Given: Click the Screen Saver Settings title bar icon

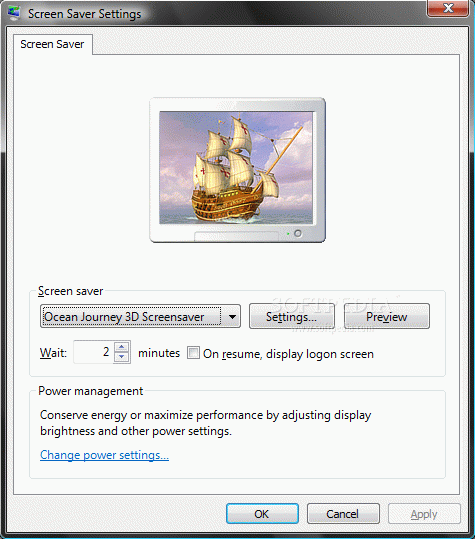Looking at the screenshot, I should point(14,13).
